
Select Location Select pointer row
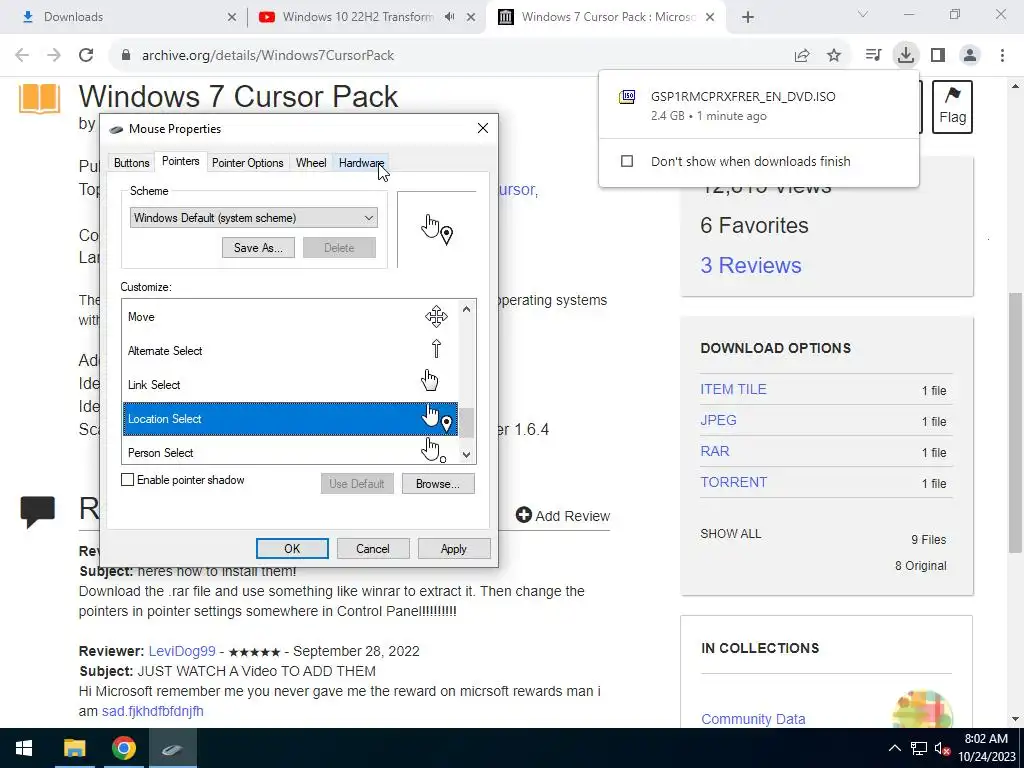click(x=291, y=419)
